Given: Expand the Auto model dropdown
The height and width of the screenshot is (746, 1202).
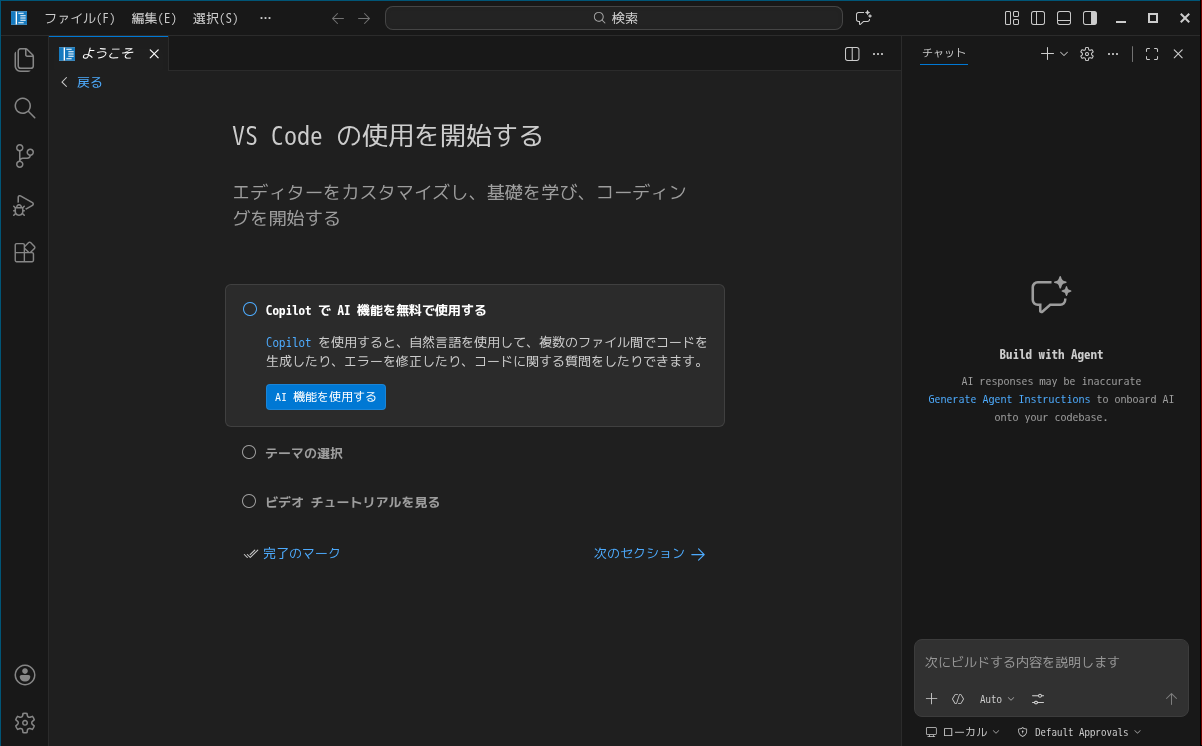Looking at the screenshot, I should click(996, 699).
